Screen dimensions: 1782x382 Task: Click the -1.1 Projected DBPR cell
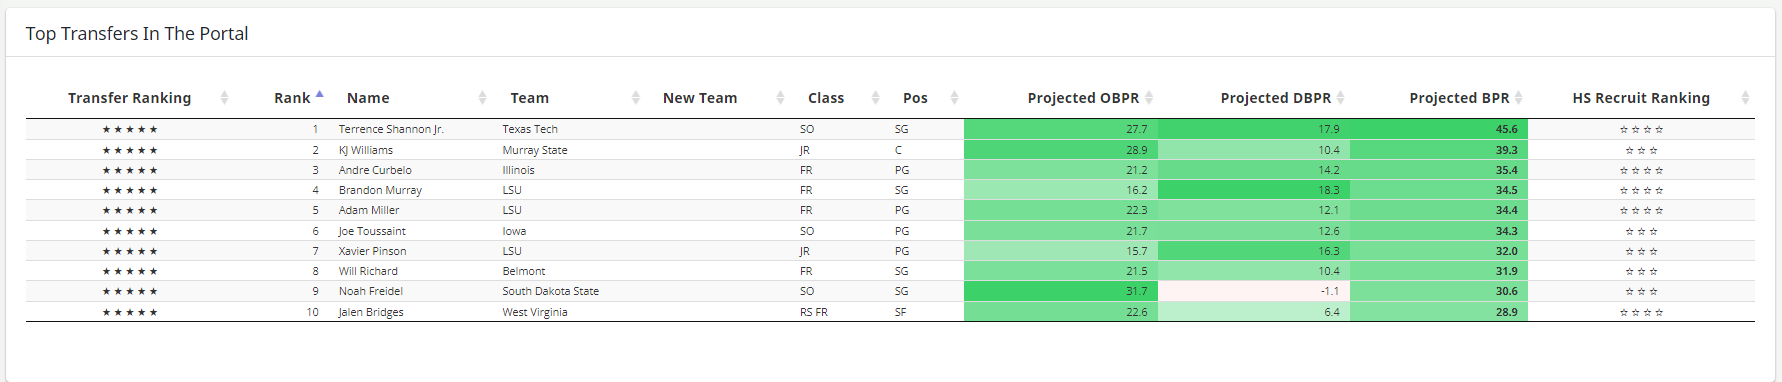[x=1253, y=291]
